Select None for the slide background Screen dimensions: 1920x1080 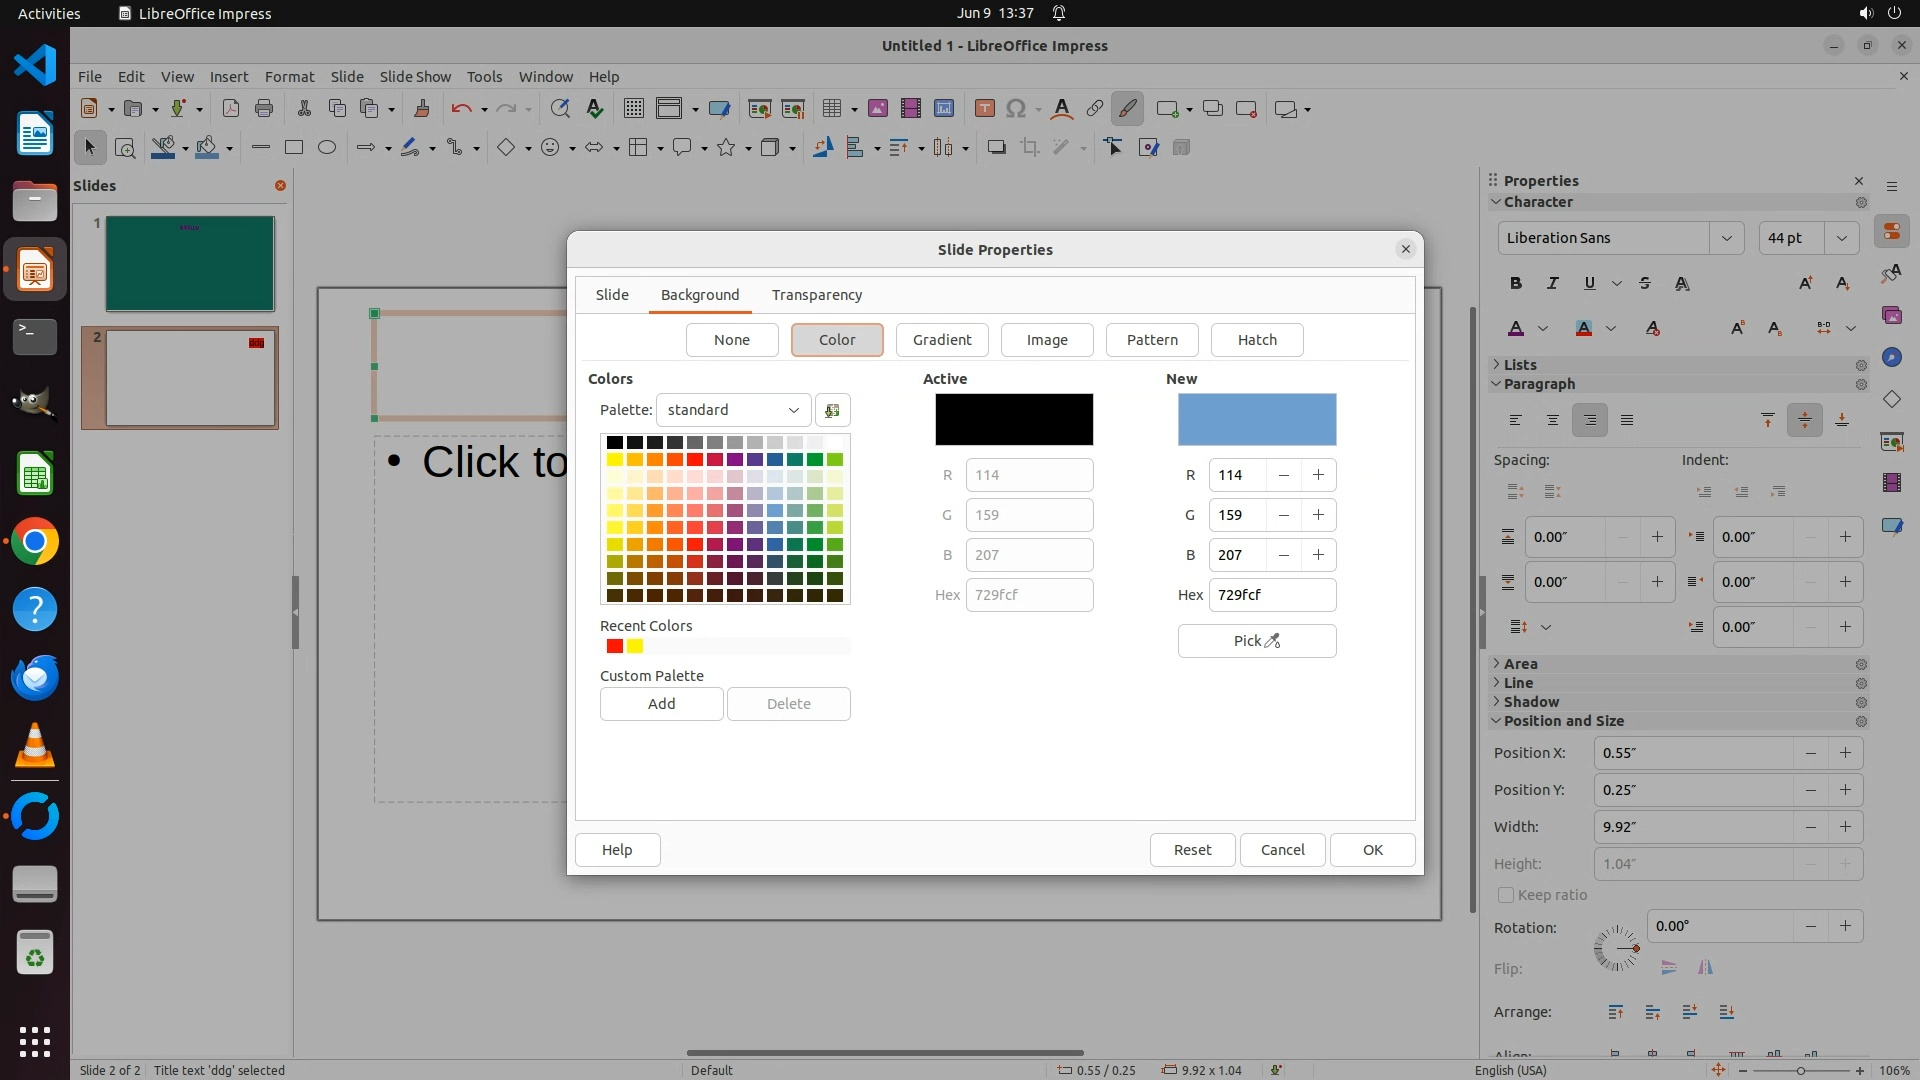pyautogui.click(x=731, y=340)
